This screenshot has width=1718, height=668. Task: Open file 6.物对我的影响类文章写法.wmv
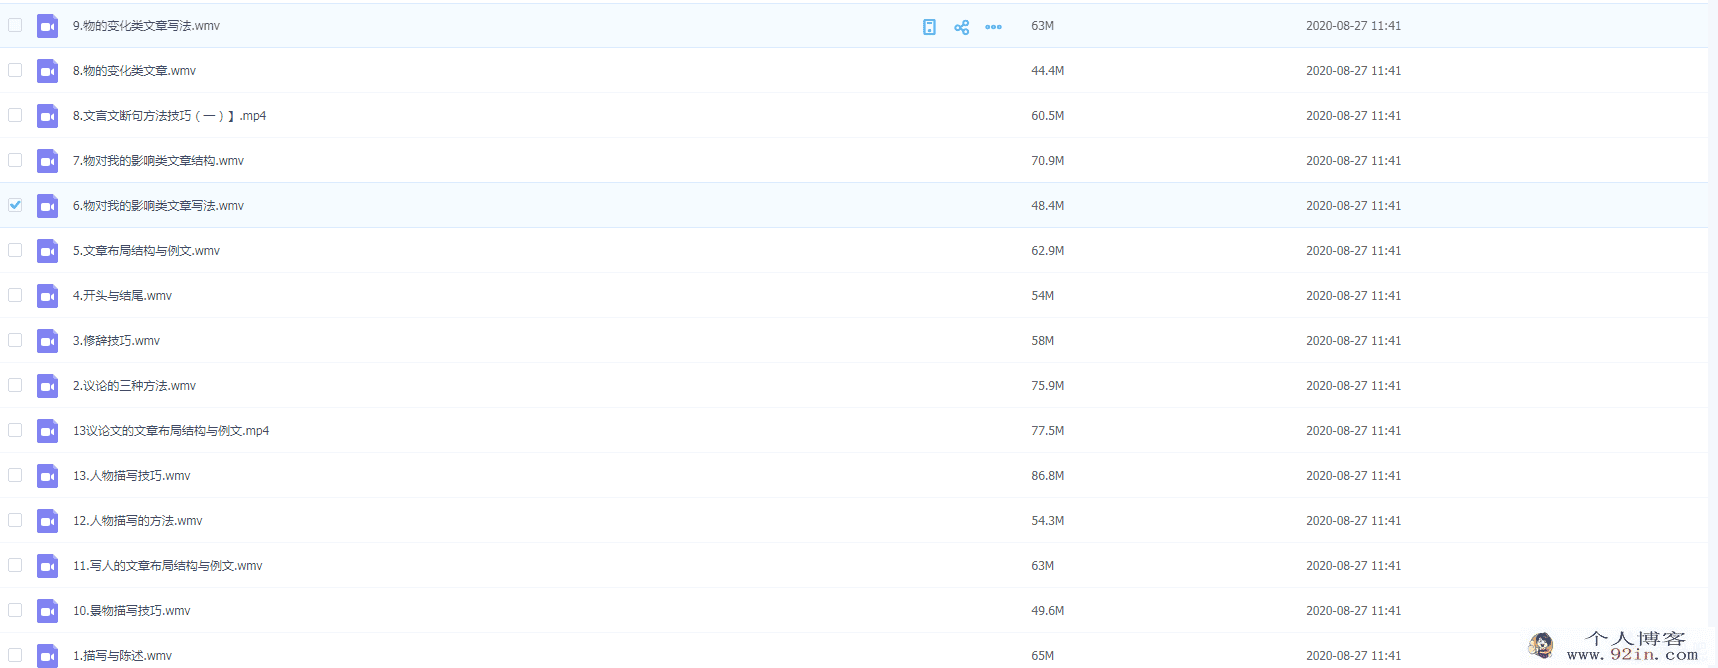pos(158,206)
